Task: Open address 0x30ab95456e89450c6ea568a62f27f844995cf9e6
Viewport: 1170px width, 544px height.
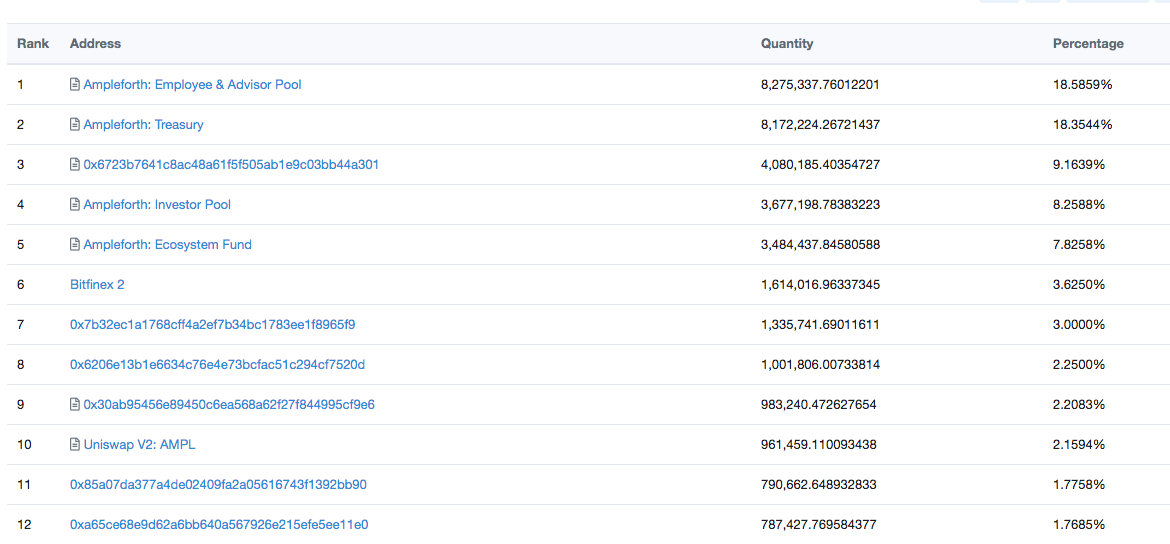Action: tap(229, 404)
